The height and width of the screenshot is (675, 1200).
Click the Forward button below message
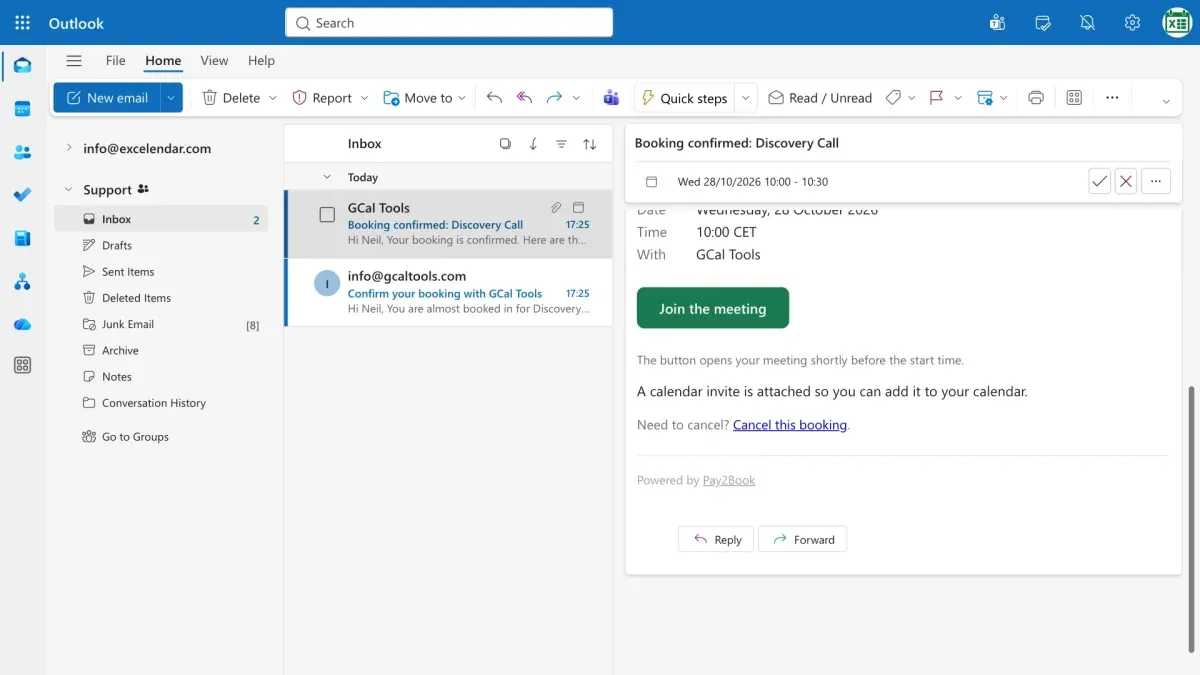pyautogui.click(x=803, y=539)
